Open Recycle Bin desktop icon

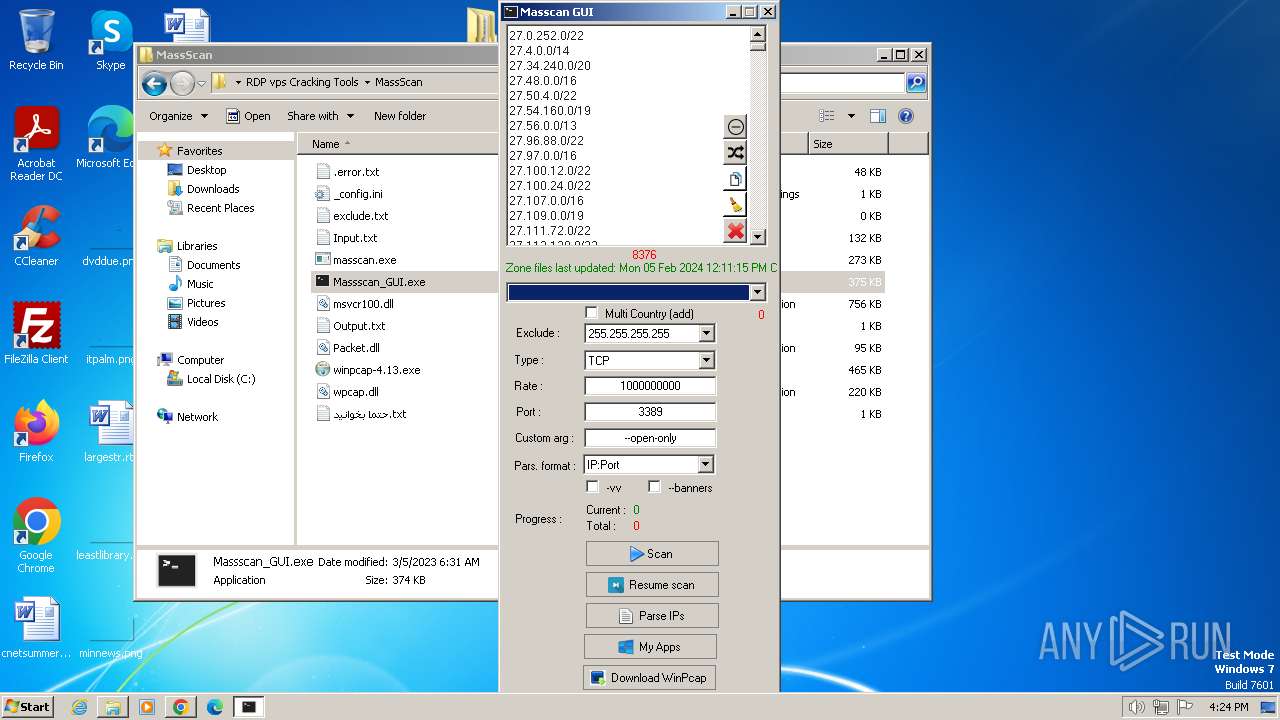[x=36, y=40]
